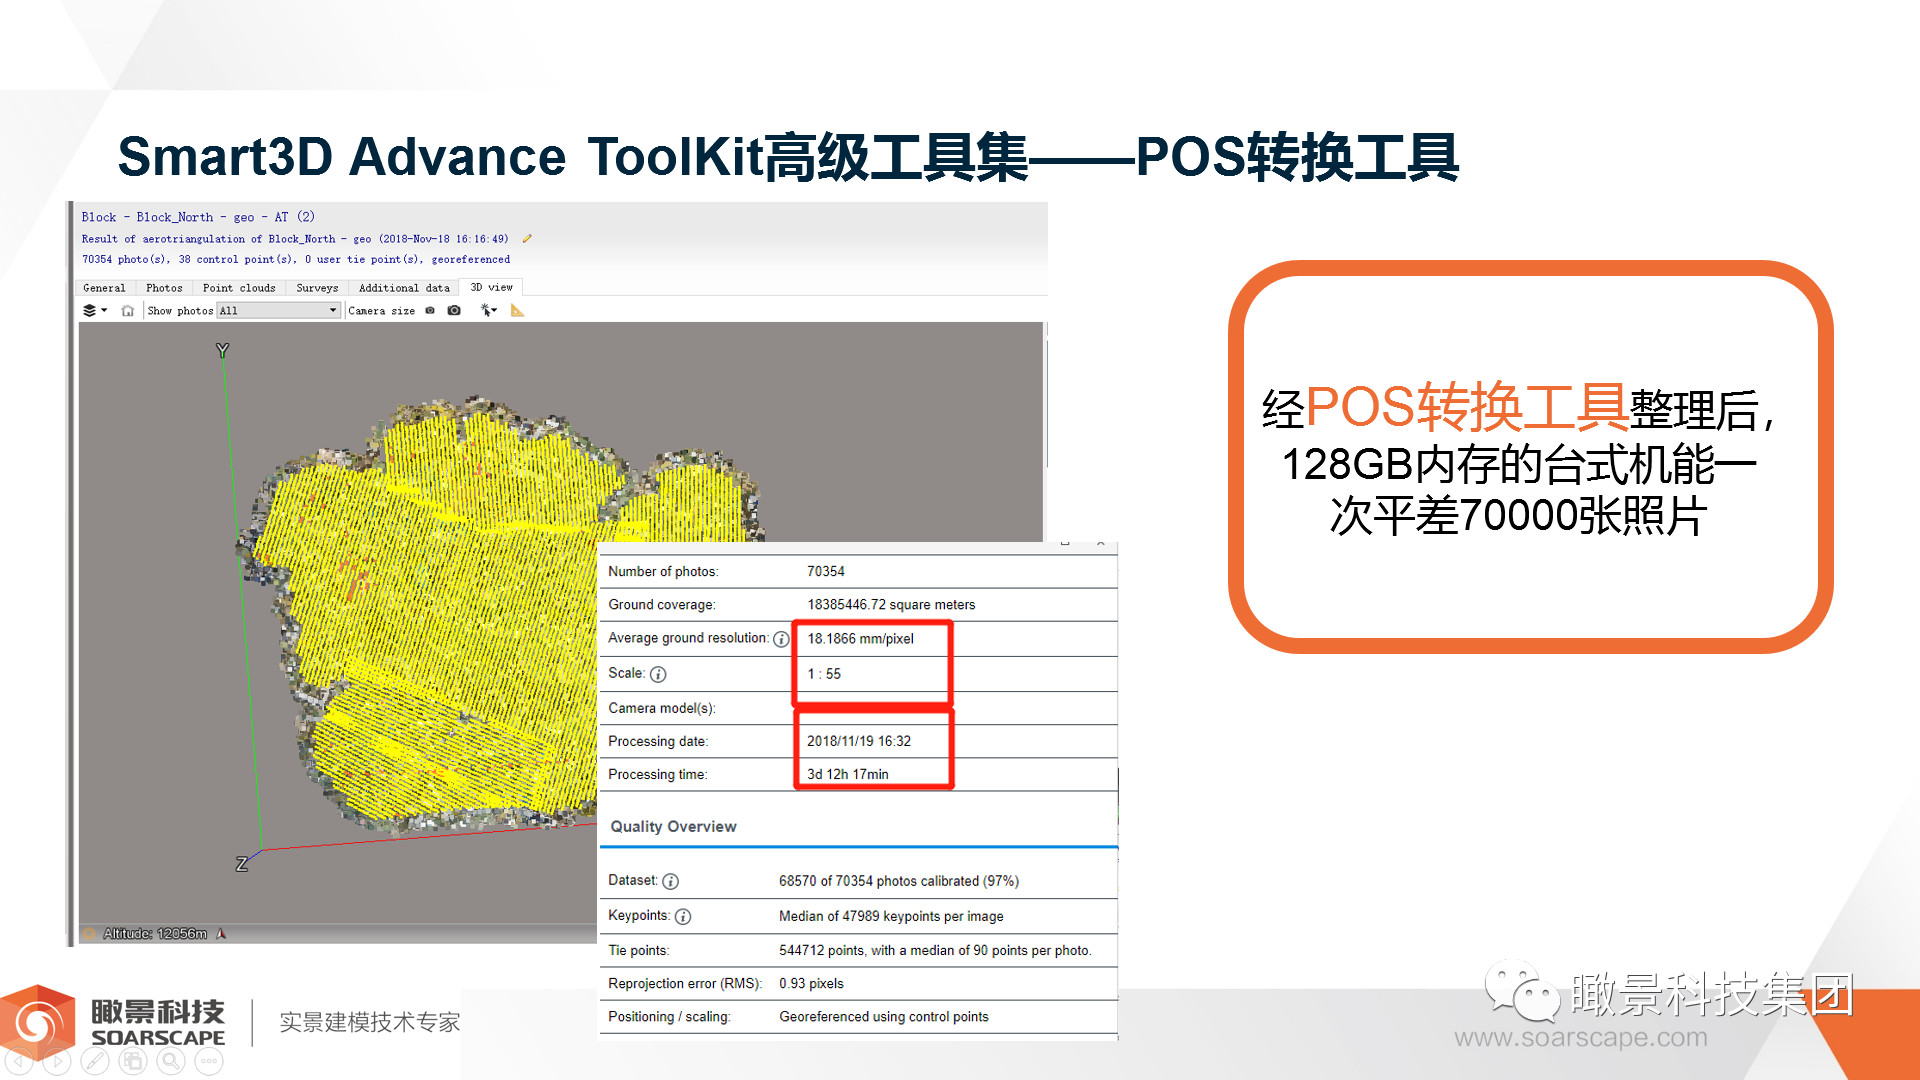This screenshot has height=1080, width=1920.
Task: Open the selection/navigation mode tool dropdown
Action: (x=488, y=311)
